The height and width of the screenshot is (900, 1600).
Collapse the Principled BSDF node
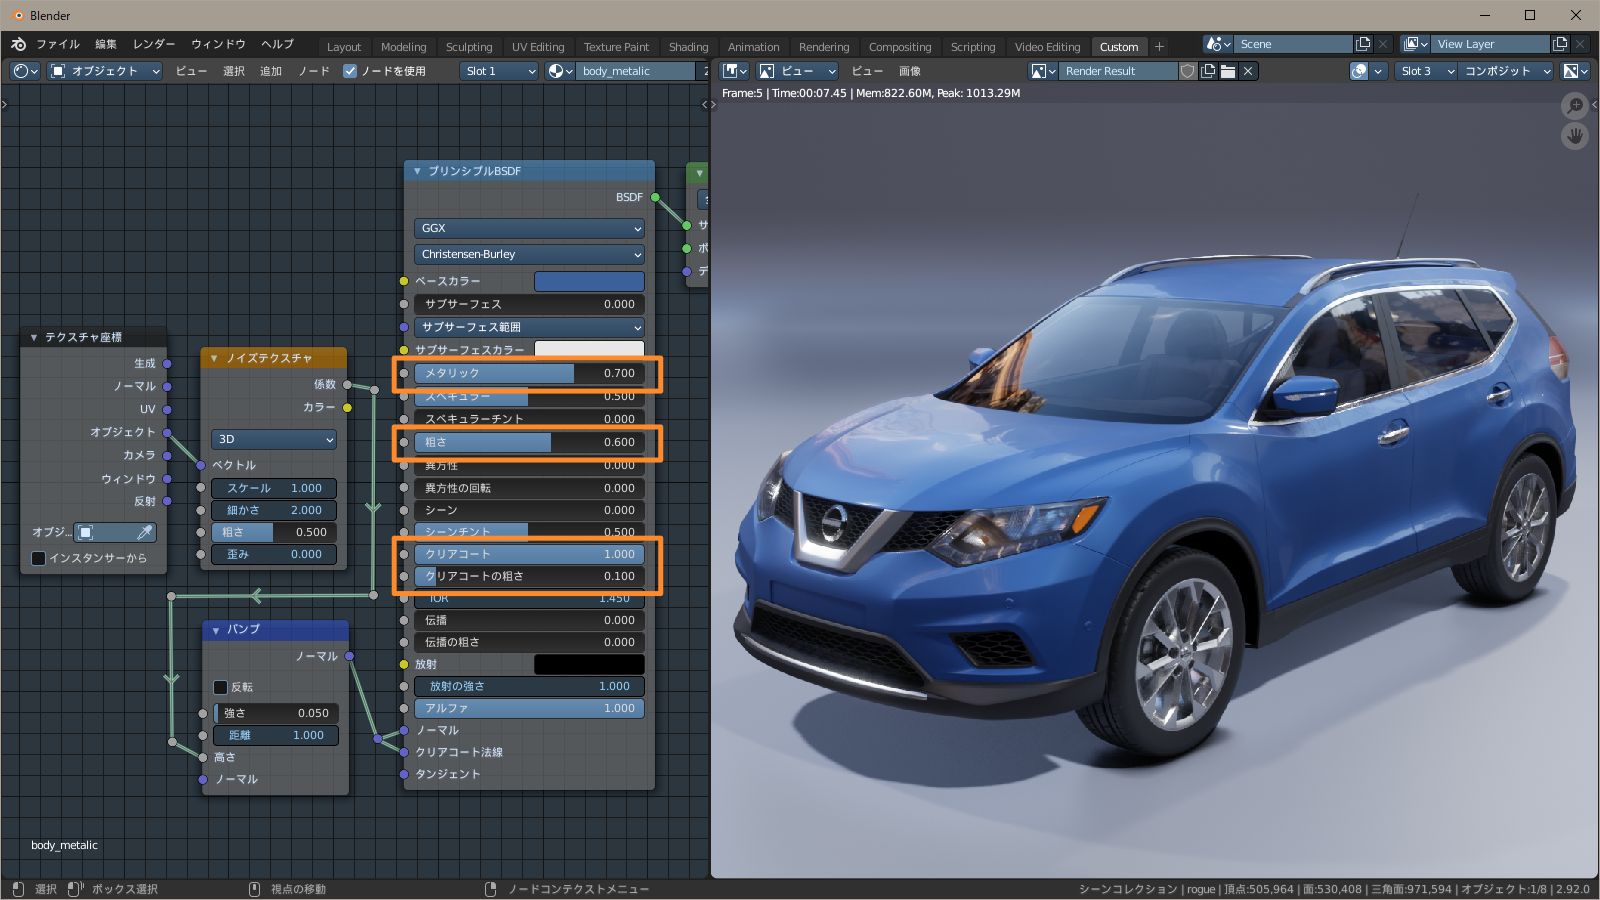tap(417, 171)
